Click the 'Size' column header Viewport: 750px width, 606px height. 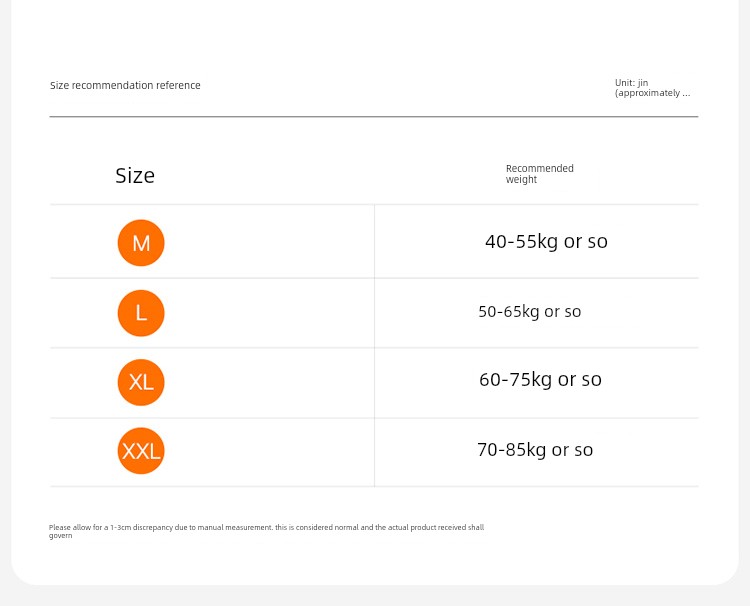tap(135, 176)
